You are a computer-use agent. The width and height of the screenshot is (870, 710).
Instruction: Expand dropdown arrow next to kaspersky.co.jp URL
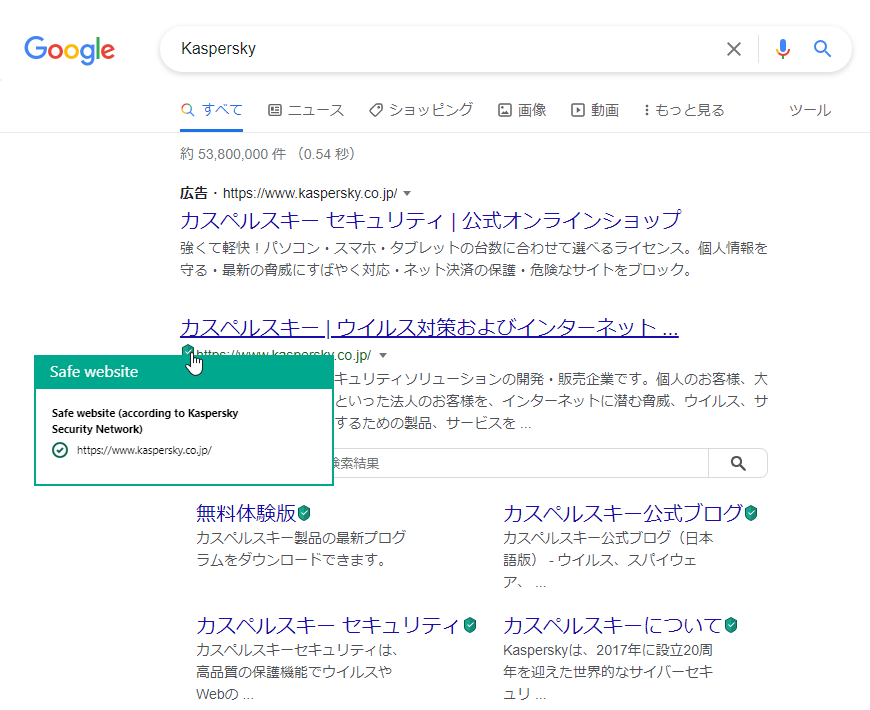click(x=383, y=356)
